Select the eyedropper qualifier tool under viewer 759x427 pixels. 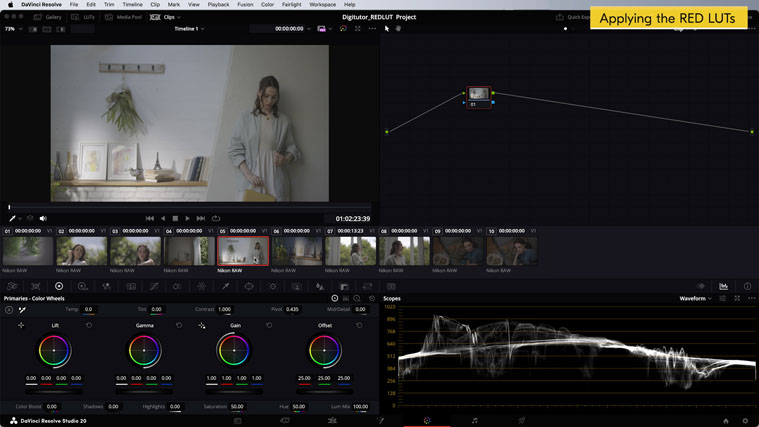point(13,218)
